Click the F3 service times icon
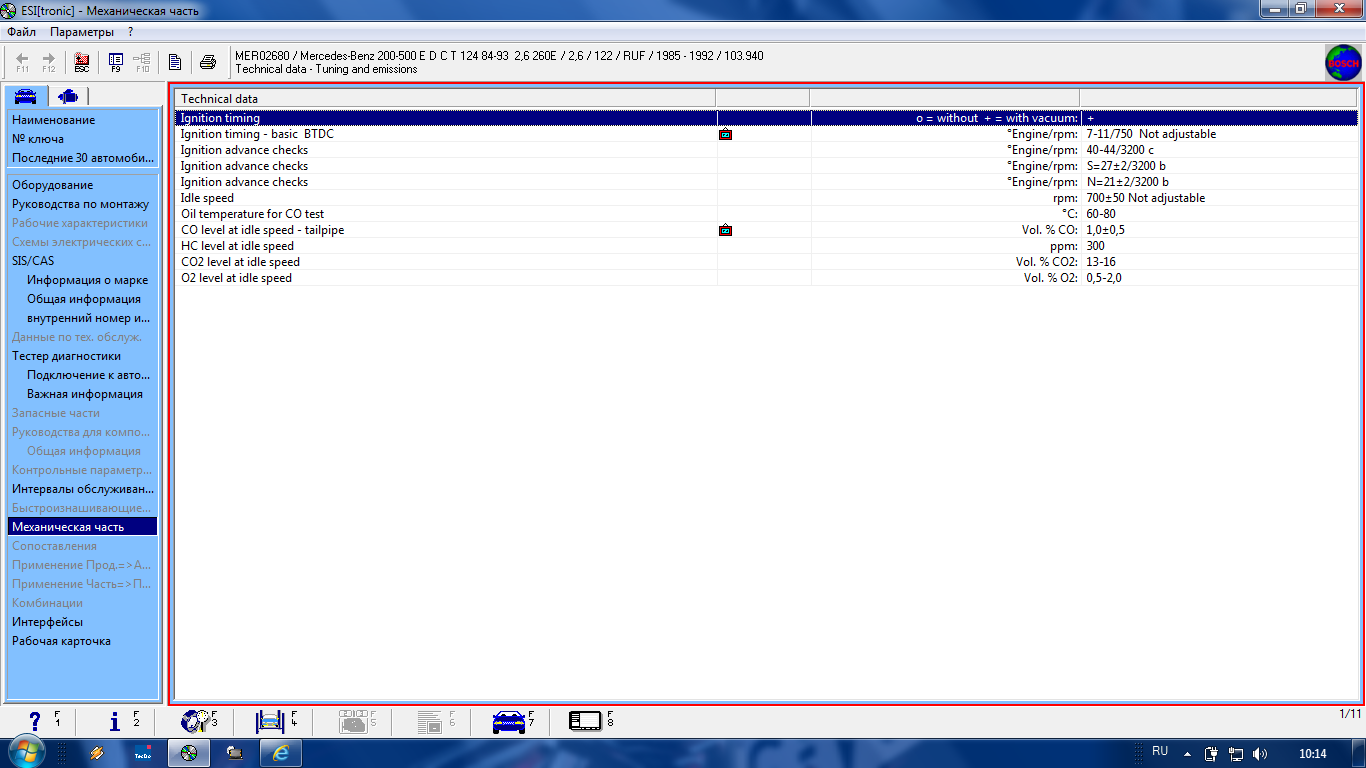The image size is (1366, 768). pos(197,720)
